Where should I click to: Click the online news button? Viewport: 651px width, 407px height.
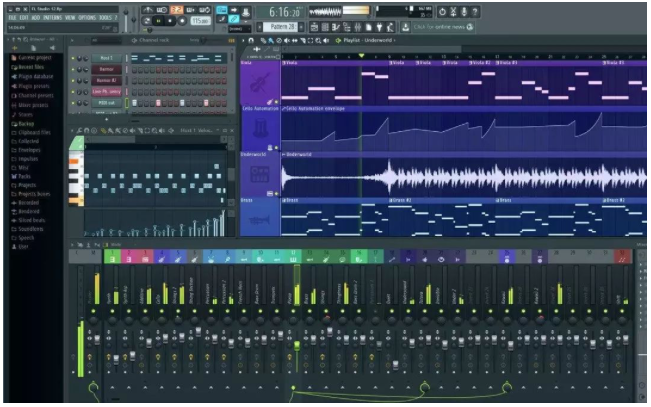443,27
